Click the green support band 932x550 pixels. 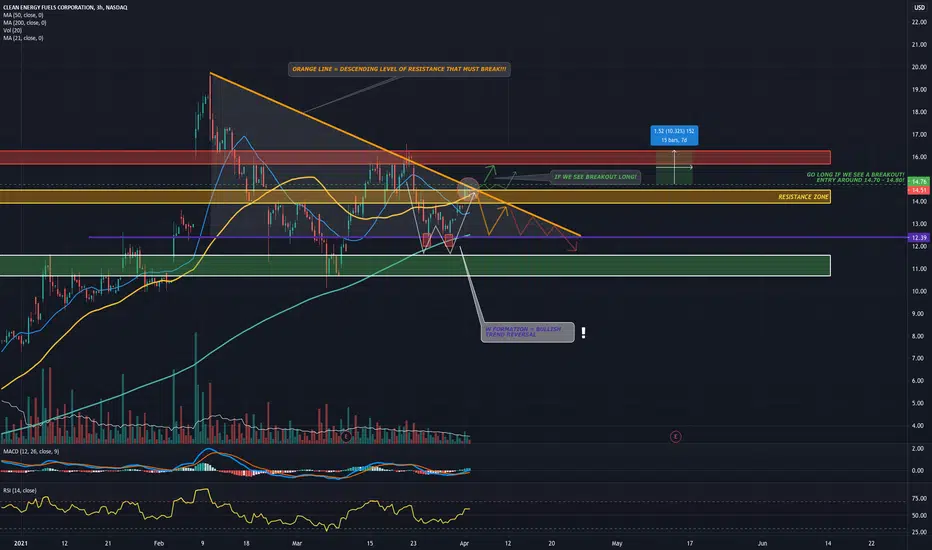[415, 265]
